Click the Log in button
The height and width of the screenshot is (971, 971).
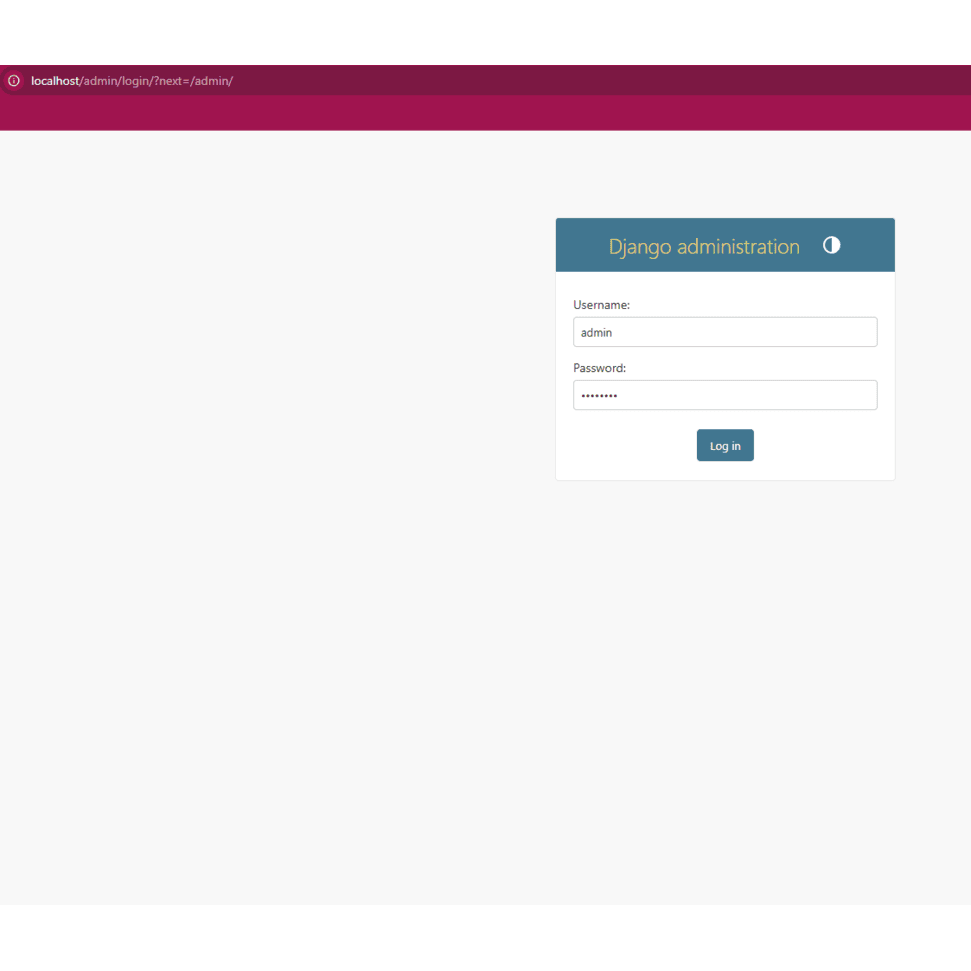pyautogui.click(x=725, y=445)
